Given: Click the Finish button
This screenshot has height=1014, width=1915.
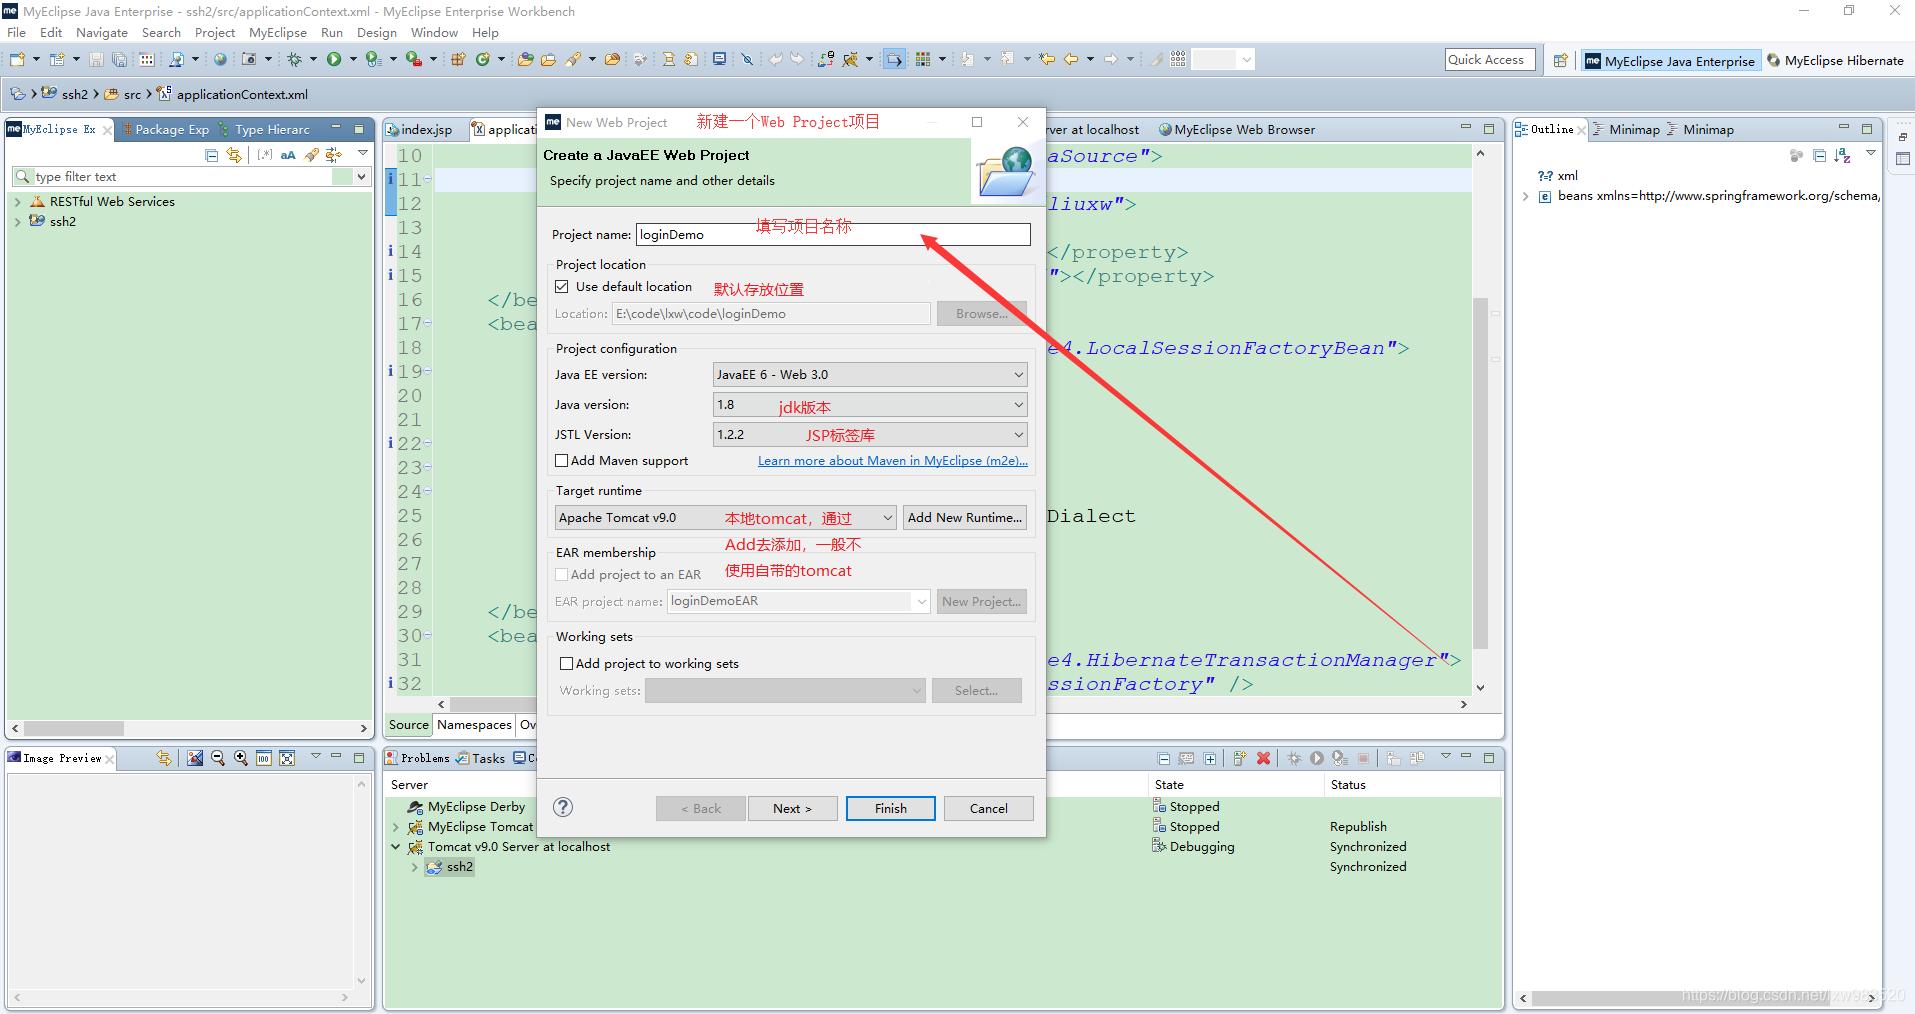Looking at the screenshot, I should 891,808.
